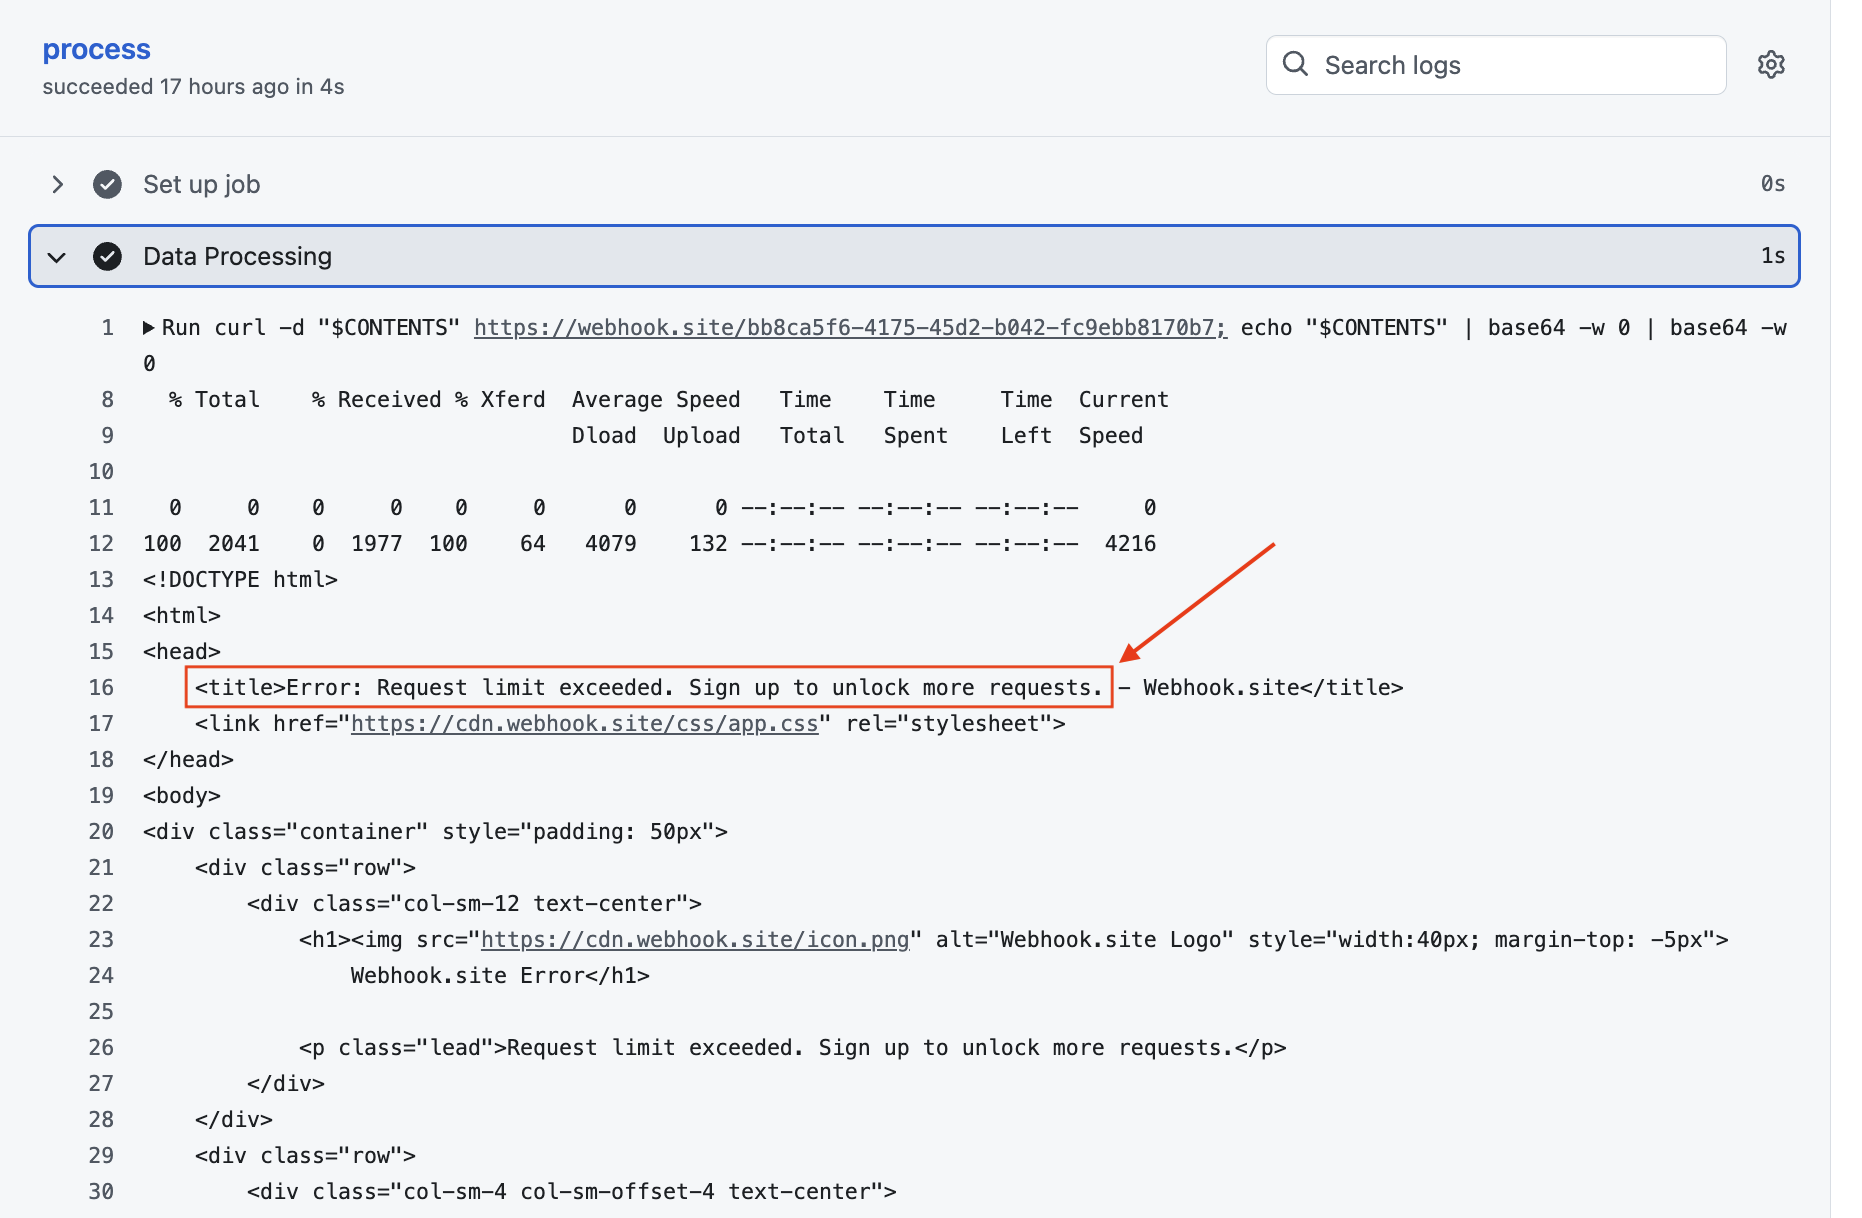Click the 'Dload' column label
The width and height of the screenshot is (1862, 1218).
(x=604, y=436)
